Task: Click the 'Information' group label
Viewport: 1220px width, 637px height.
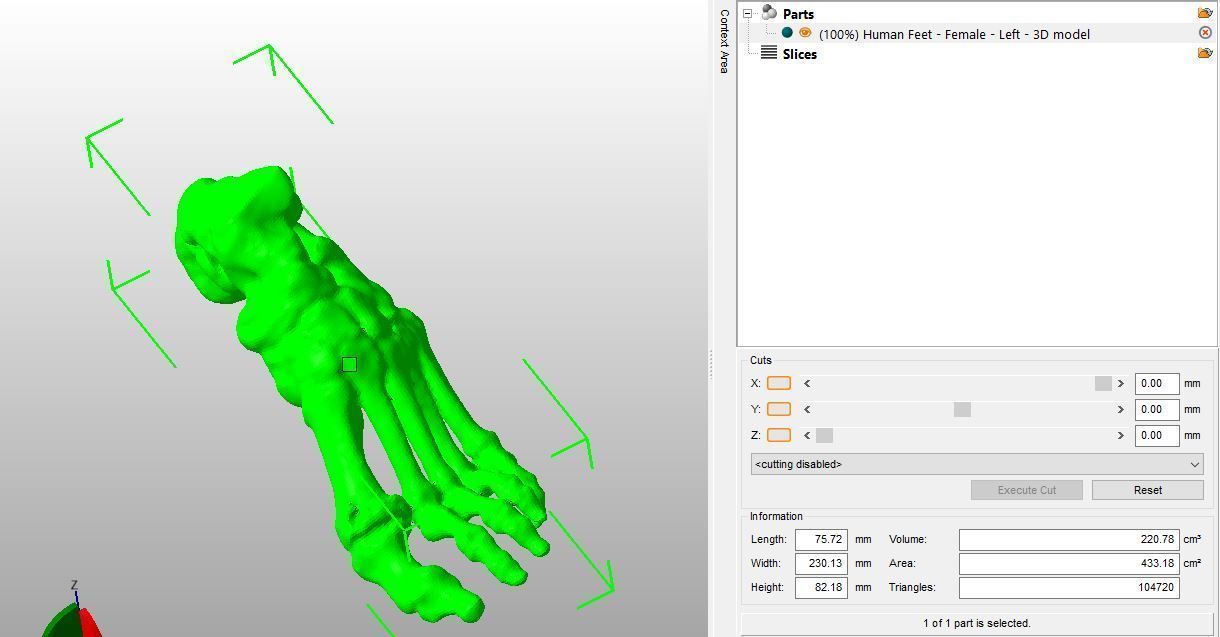Action: (x=776, y=516)
